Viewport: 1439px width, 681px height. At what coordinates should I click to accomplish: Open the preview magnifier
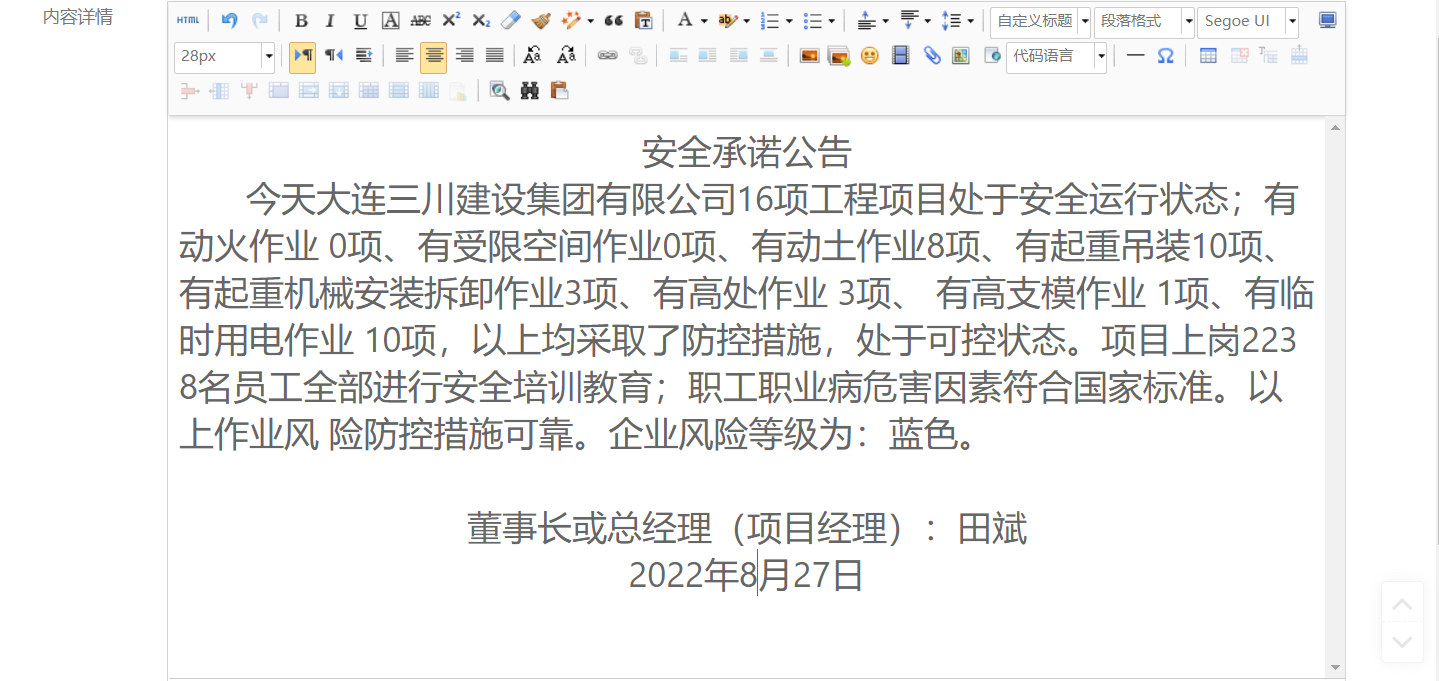[500, 91]
